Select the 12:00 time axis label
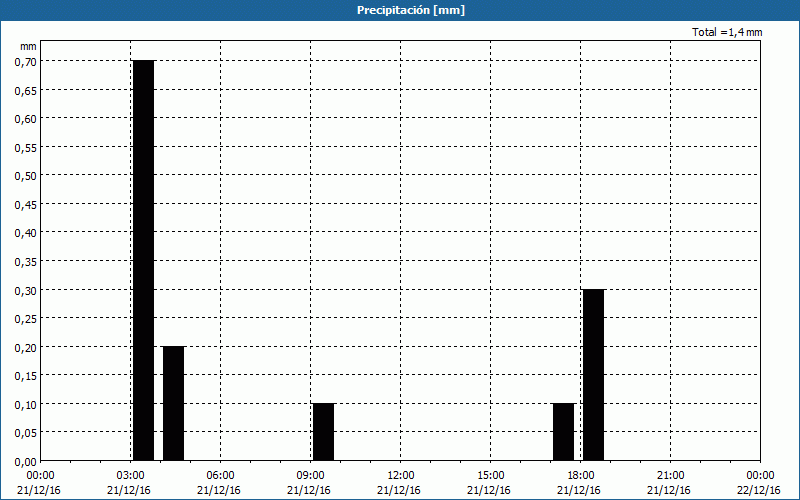The height and width of the screenshot is (500, 800). (400, 475)
